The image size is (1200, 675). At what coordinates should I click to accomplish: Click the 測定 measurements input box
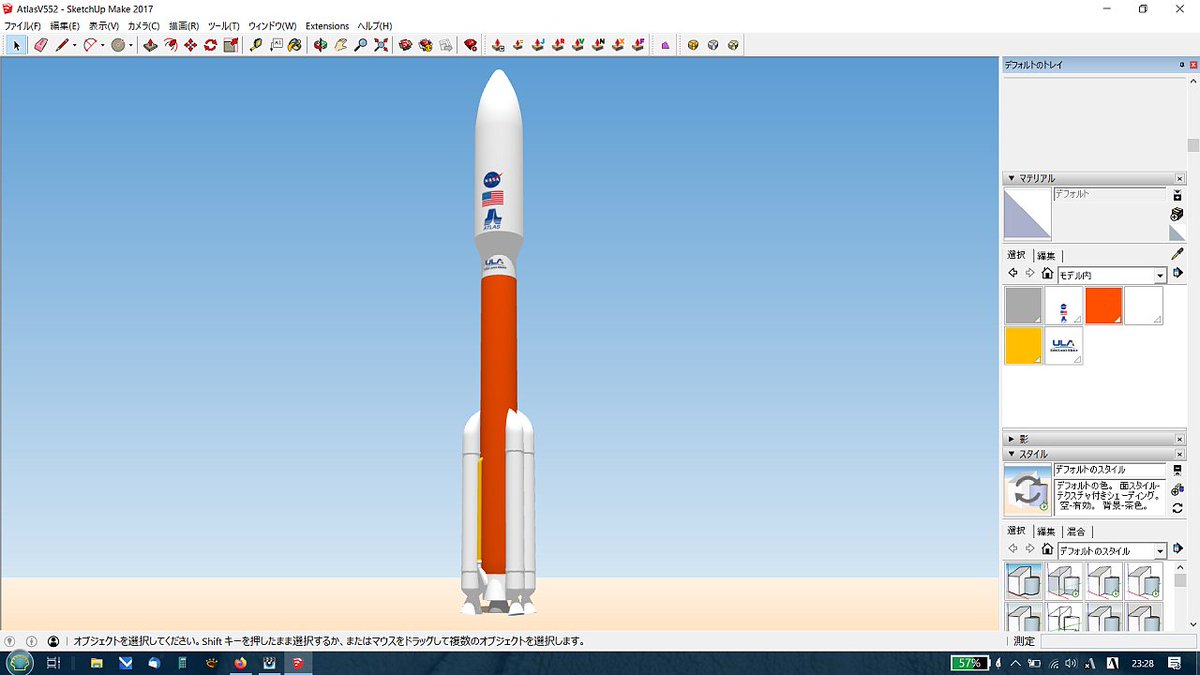1117,641
